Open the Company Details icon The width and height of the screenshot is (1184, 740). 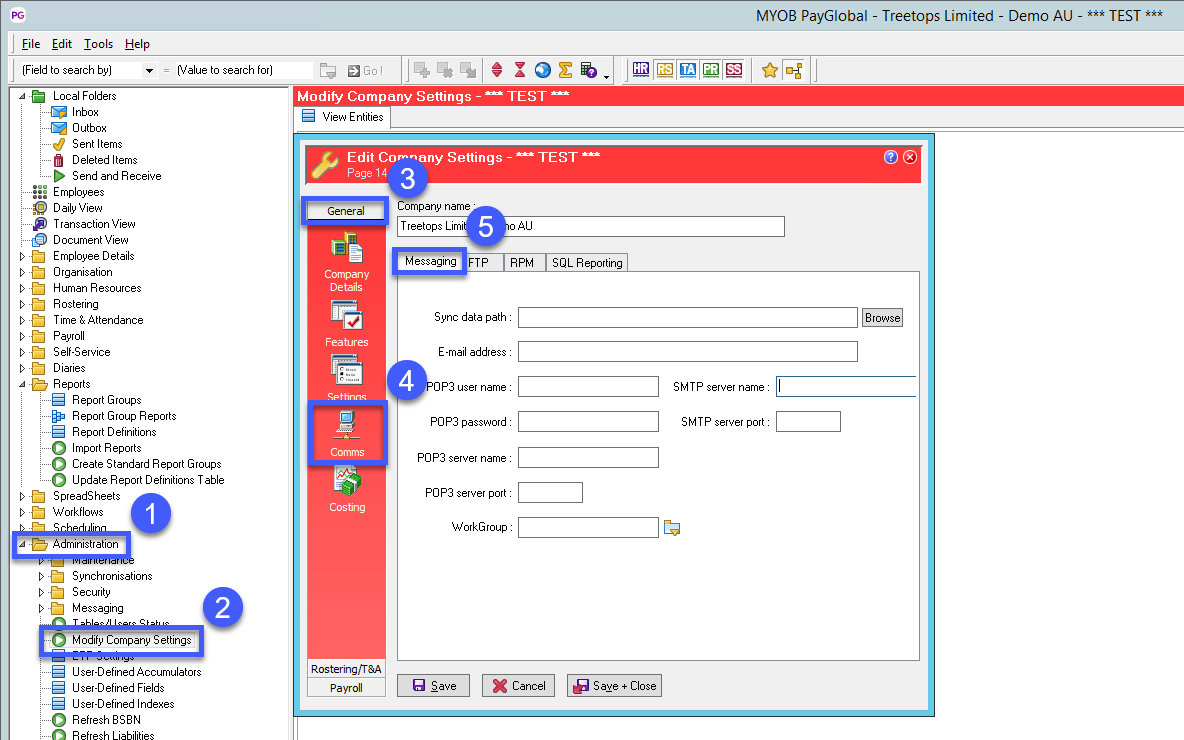347,258
